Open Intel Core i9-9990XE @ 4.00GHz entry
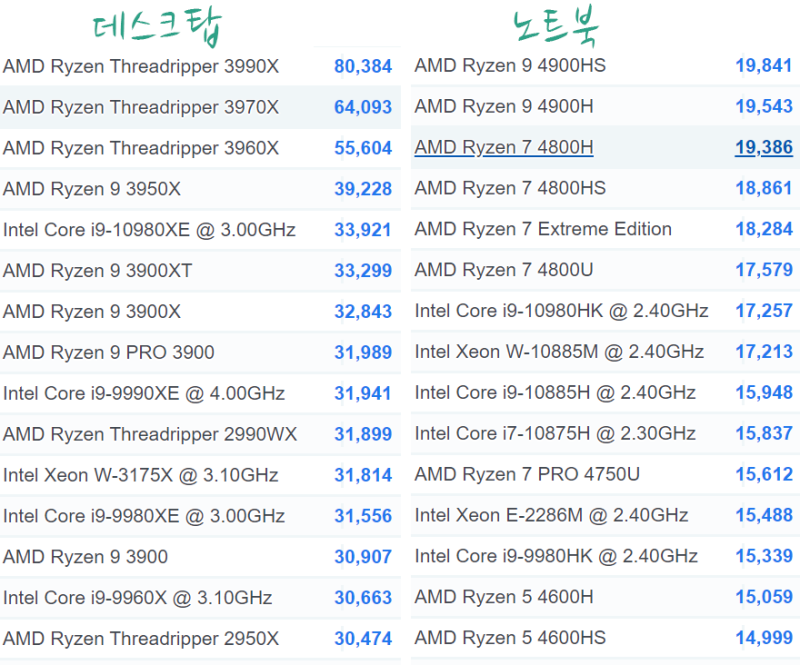 [144, 393]
